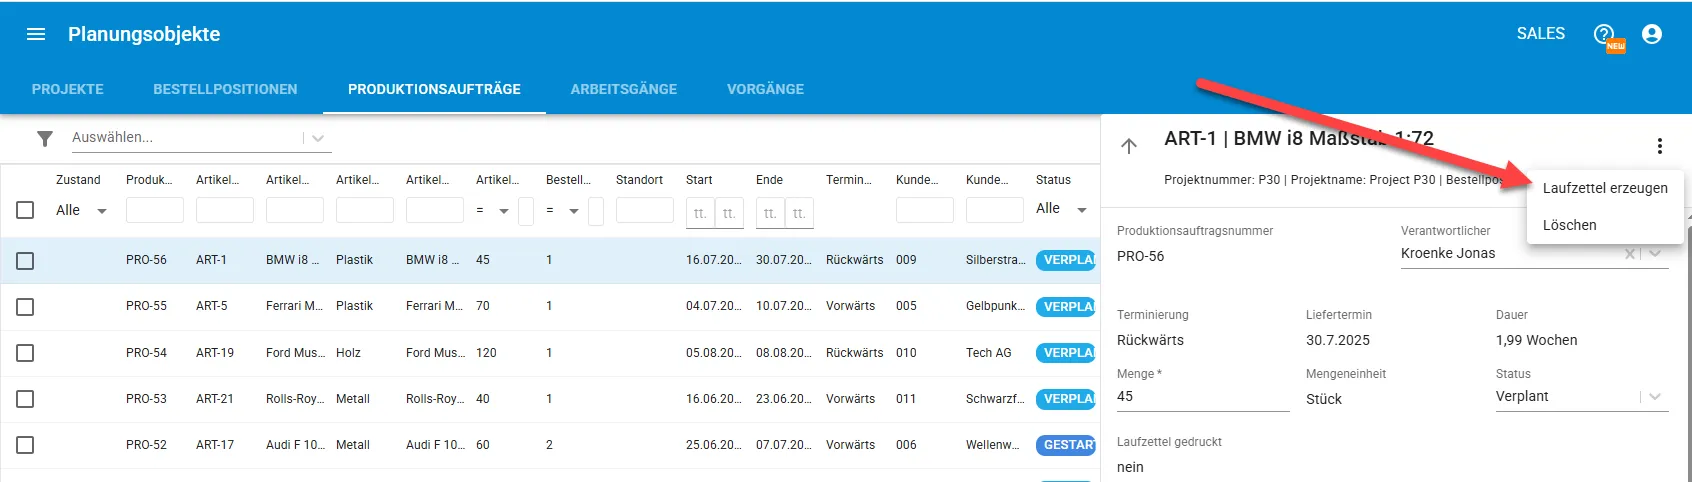Click the Standort filter input
1692x482 pixels.
(x=645, y=210)
